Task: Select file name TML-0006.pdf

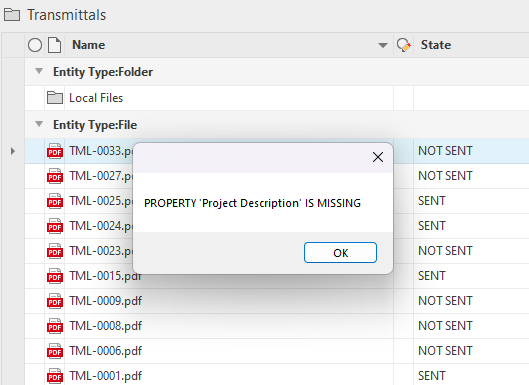Action: 106,351
